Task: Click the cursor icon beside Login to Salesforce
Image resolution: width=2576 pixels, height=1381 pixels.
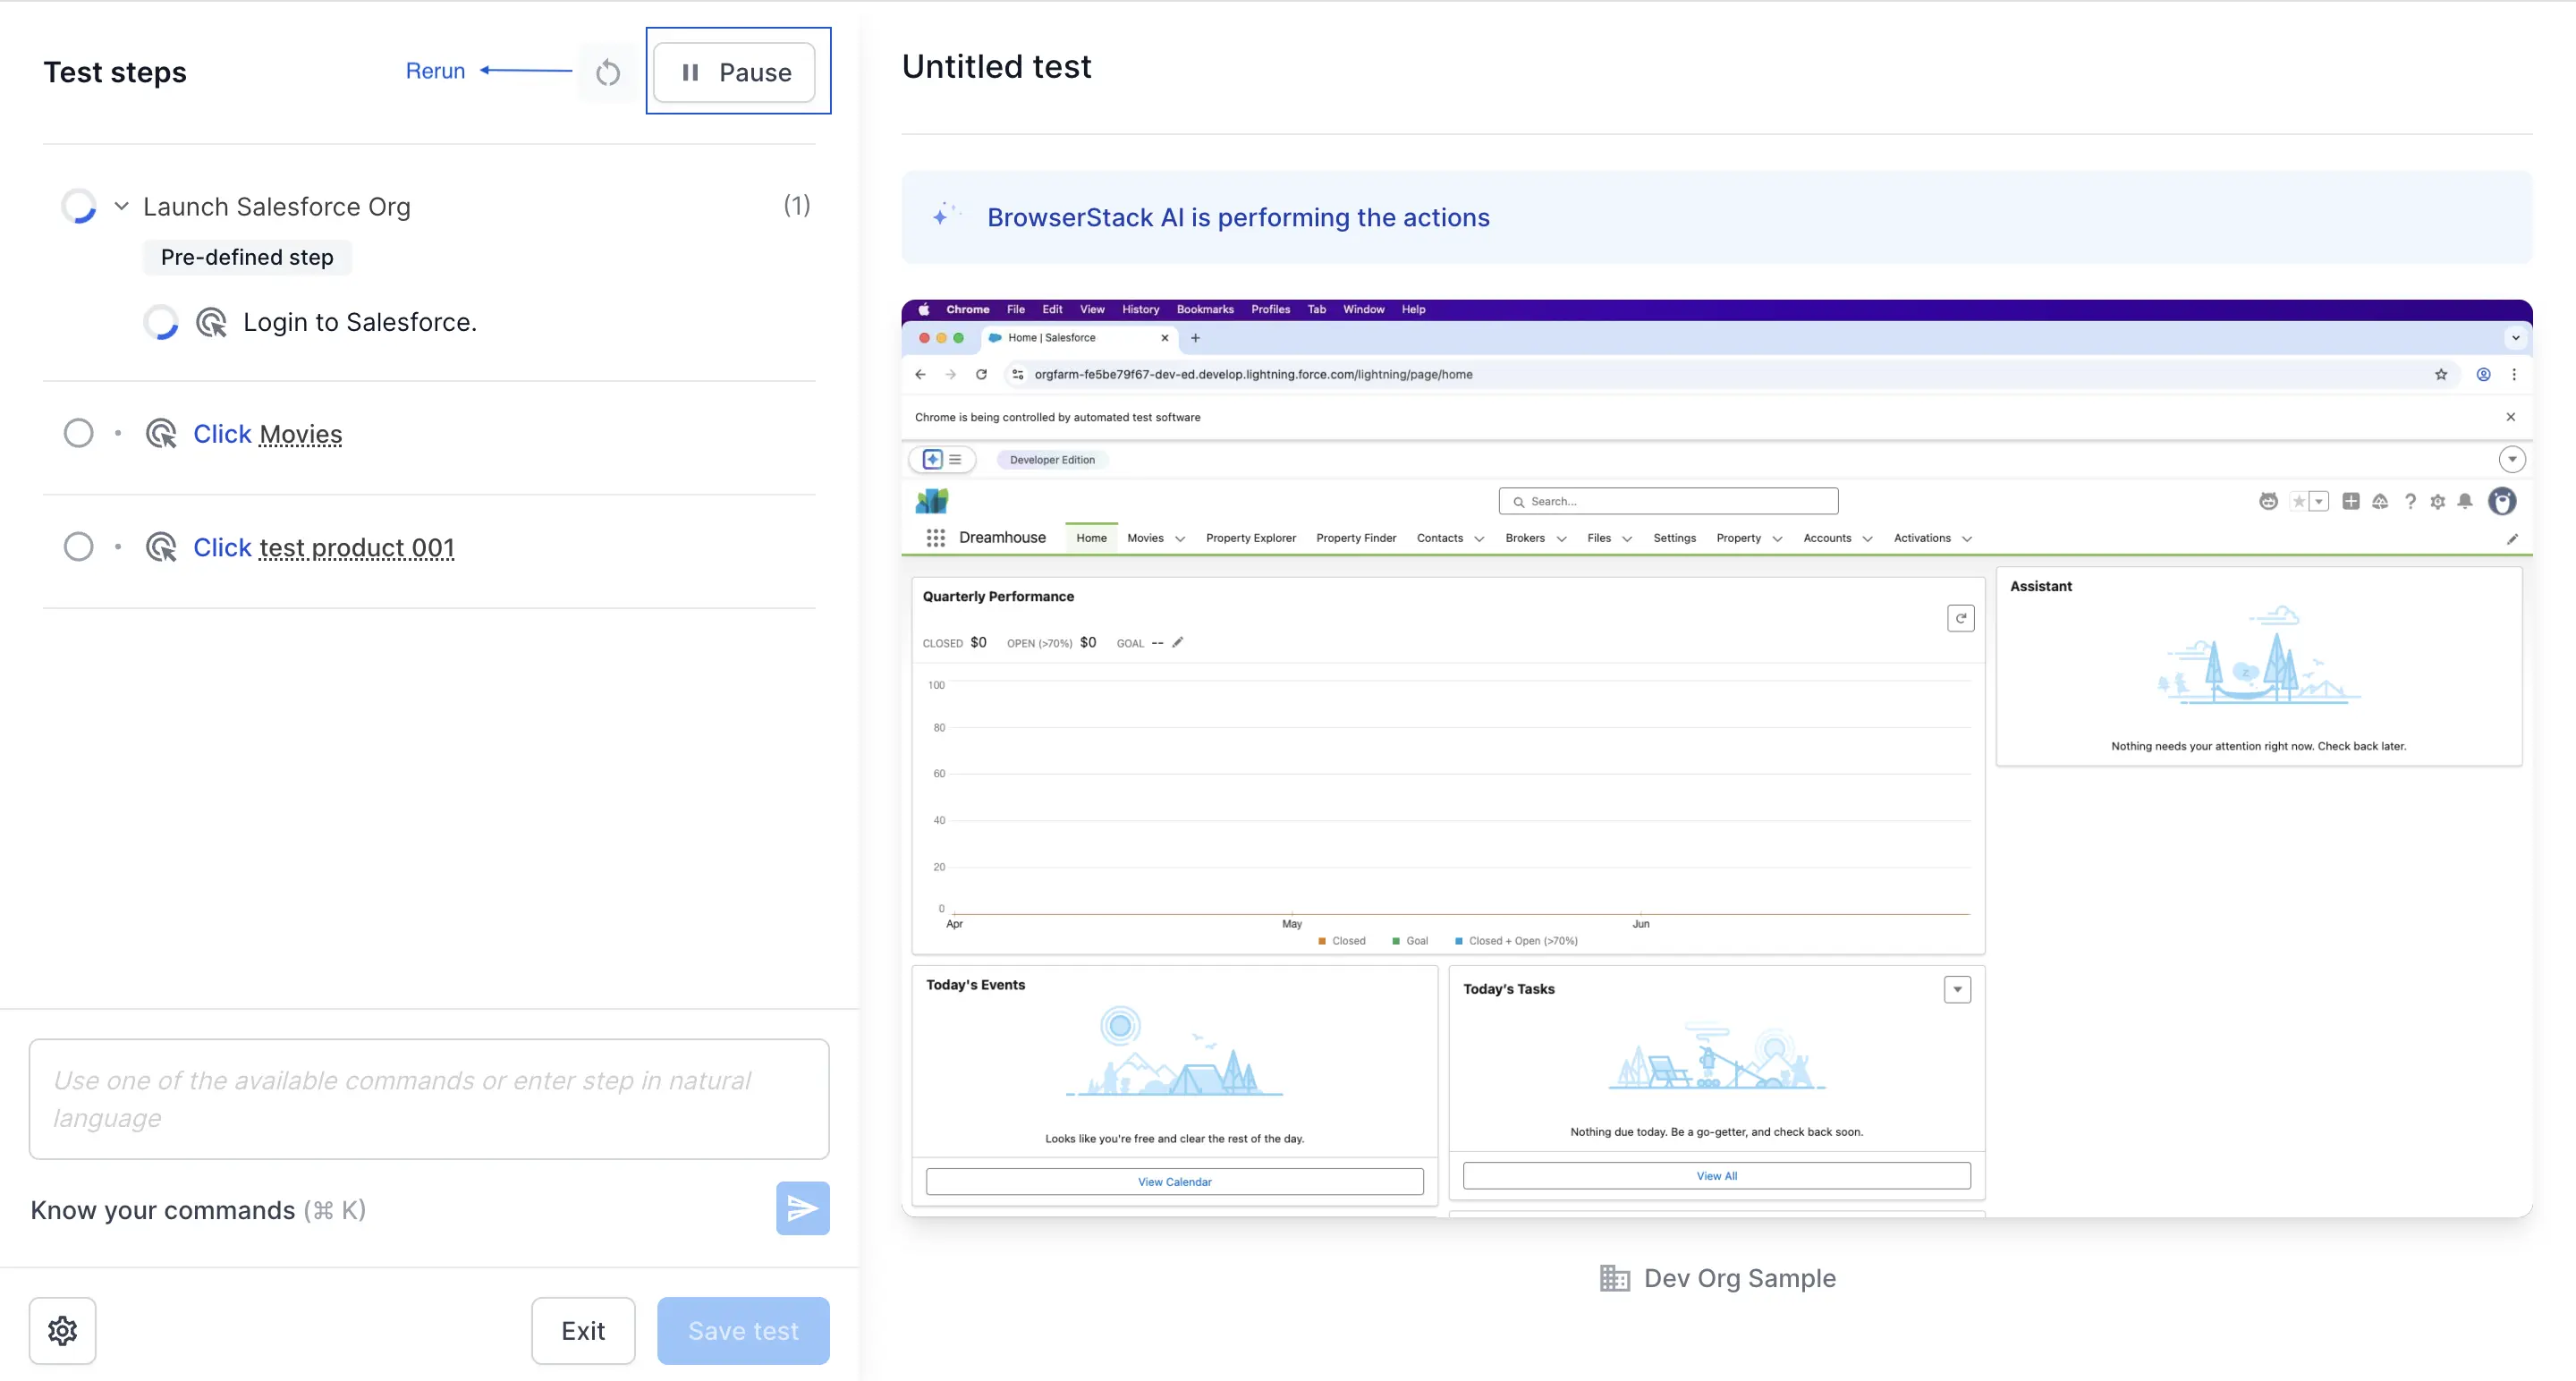Action: pos(211,322)
